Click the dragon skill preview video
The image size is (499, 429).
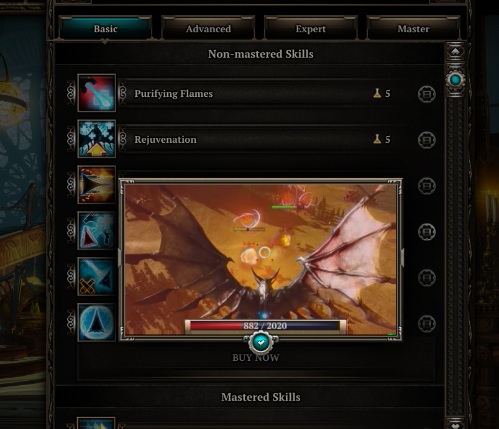tap(261, 259)
